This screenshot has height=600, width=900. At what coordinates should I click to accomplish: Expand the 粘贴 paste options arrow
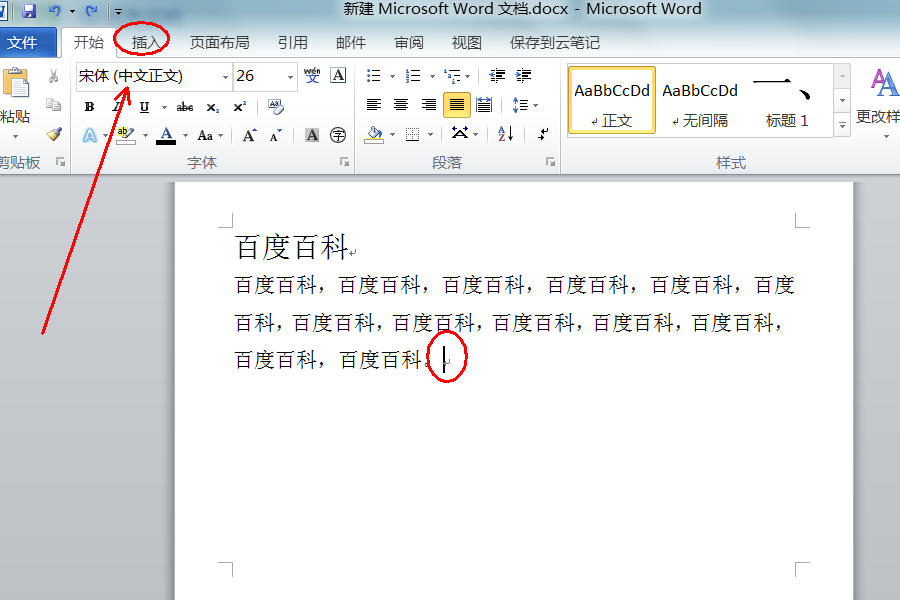[15, 137]
